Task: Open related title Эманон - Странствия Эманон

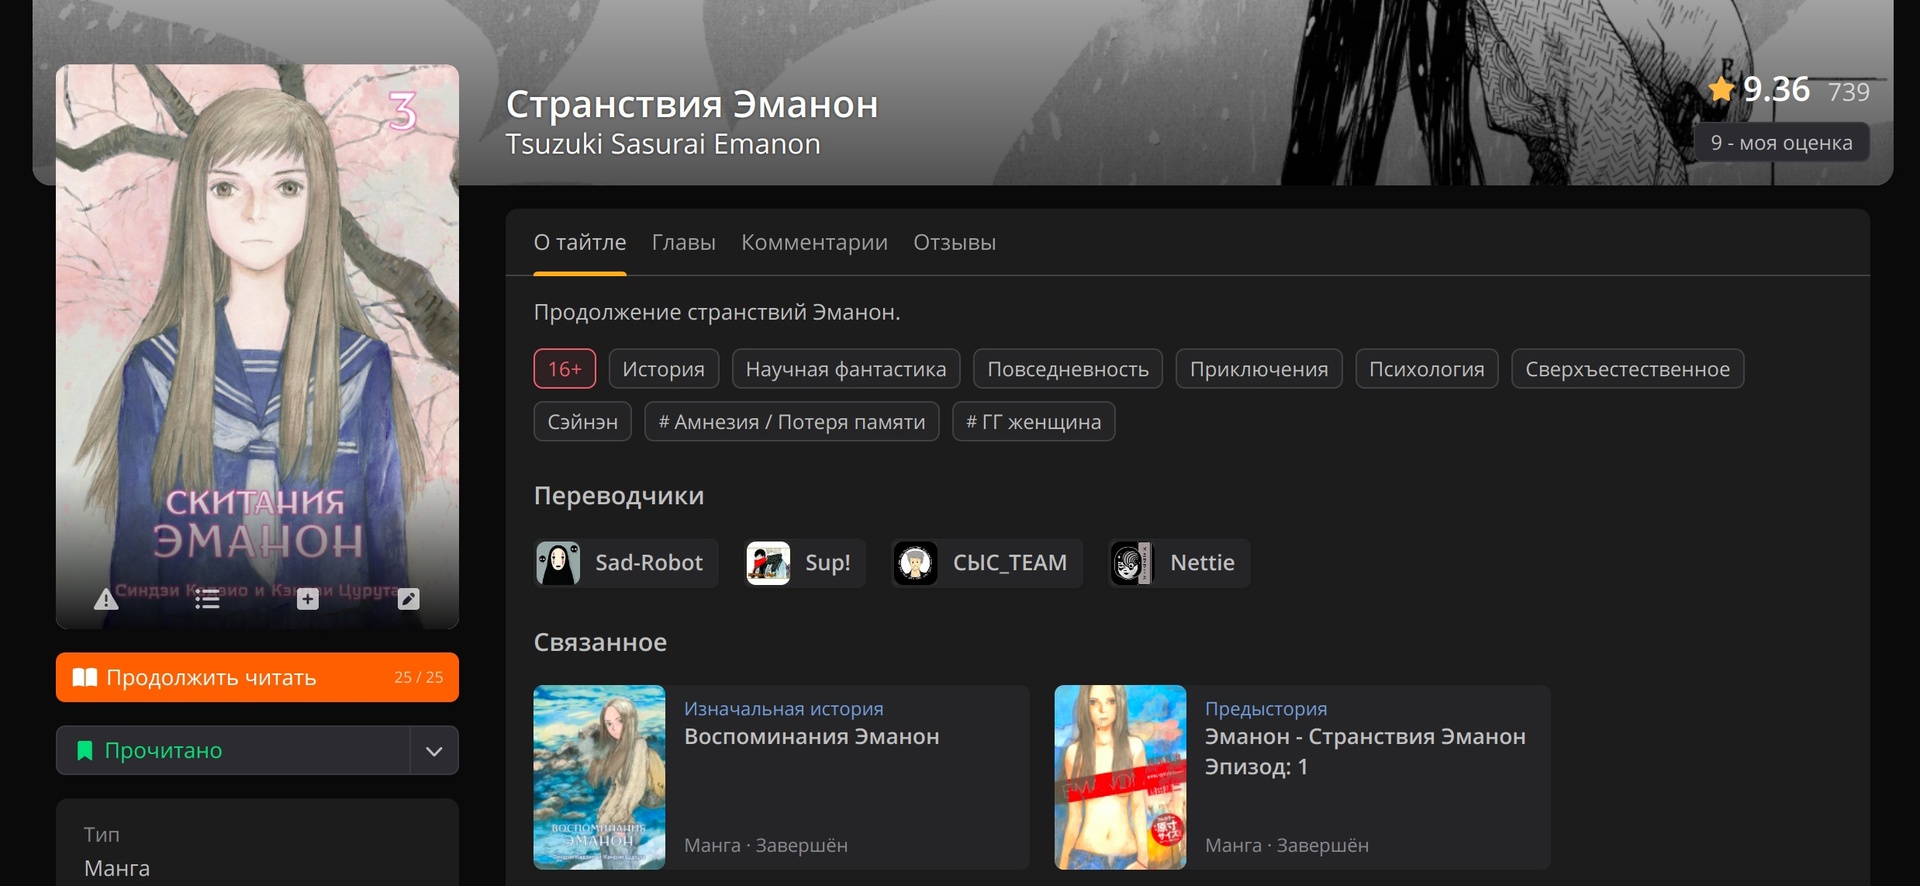Action: click(1364, 737)
